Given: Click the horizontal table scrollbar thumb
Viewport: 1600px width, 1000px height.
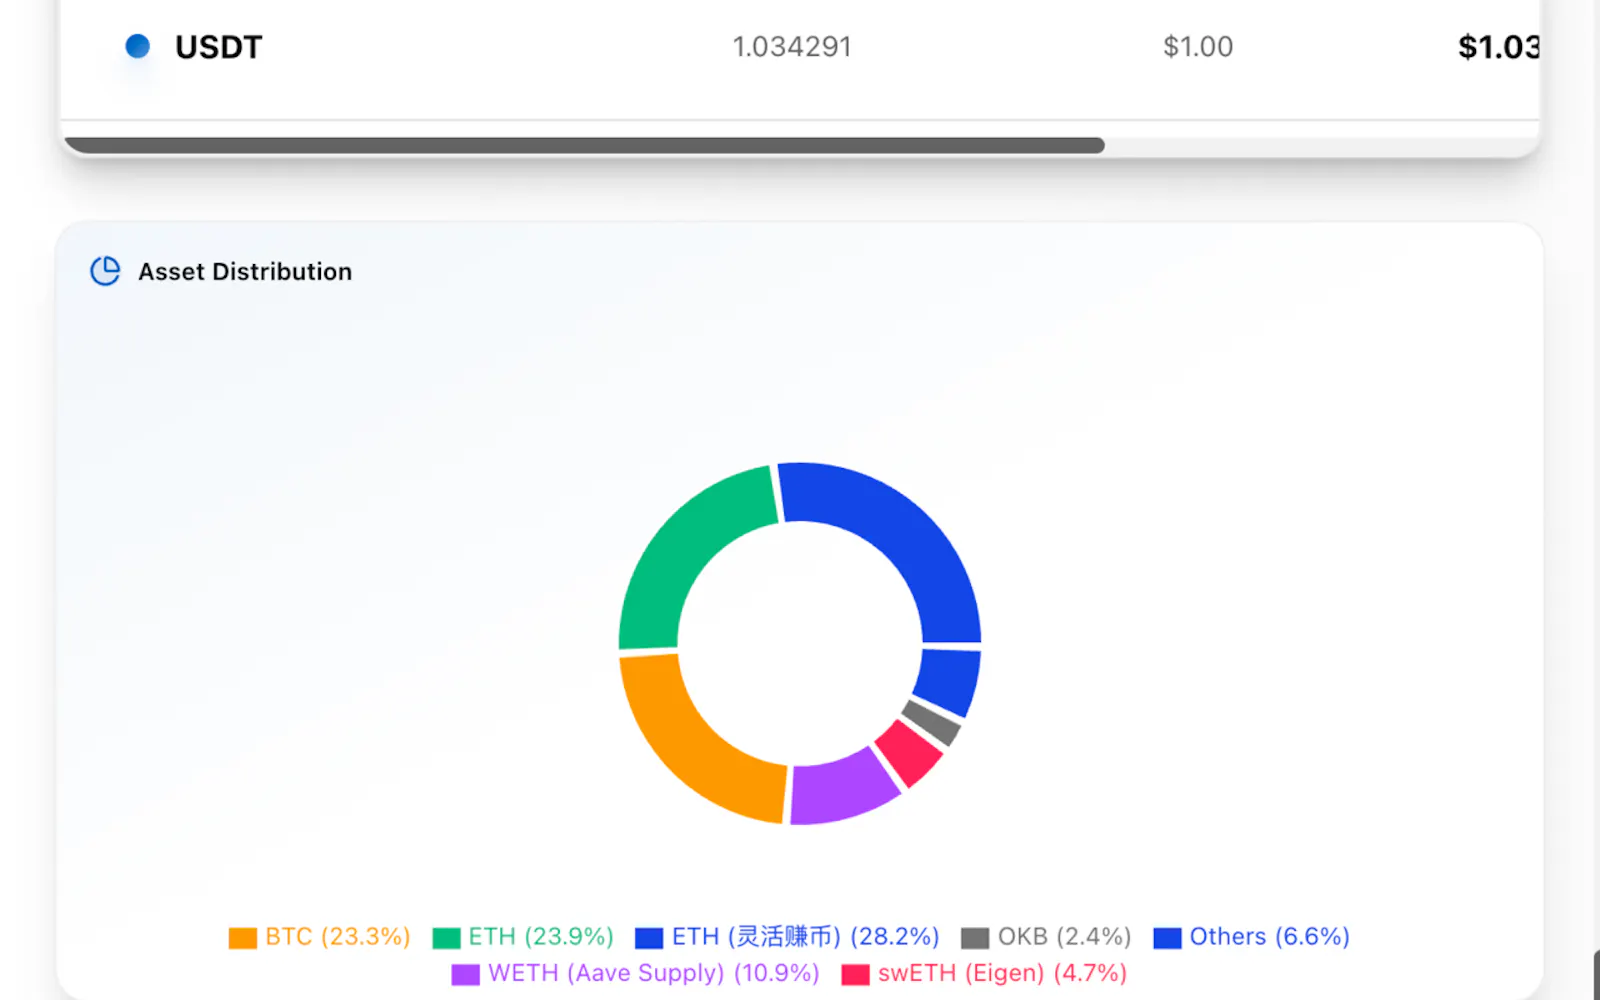Looking at the screenshot, I should click(584, 146).
